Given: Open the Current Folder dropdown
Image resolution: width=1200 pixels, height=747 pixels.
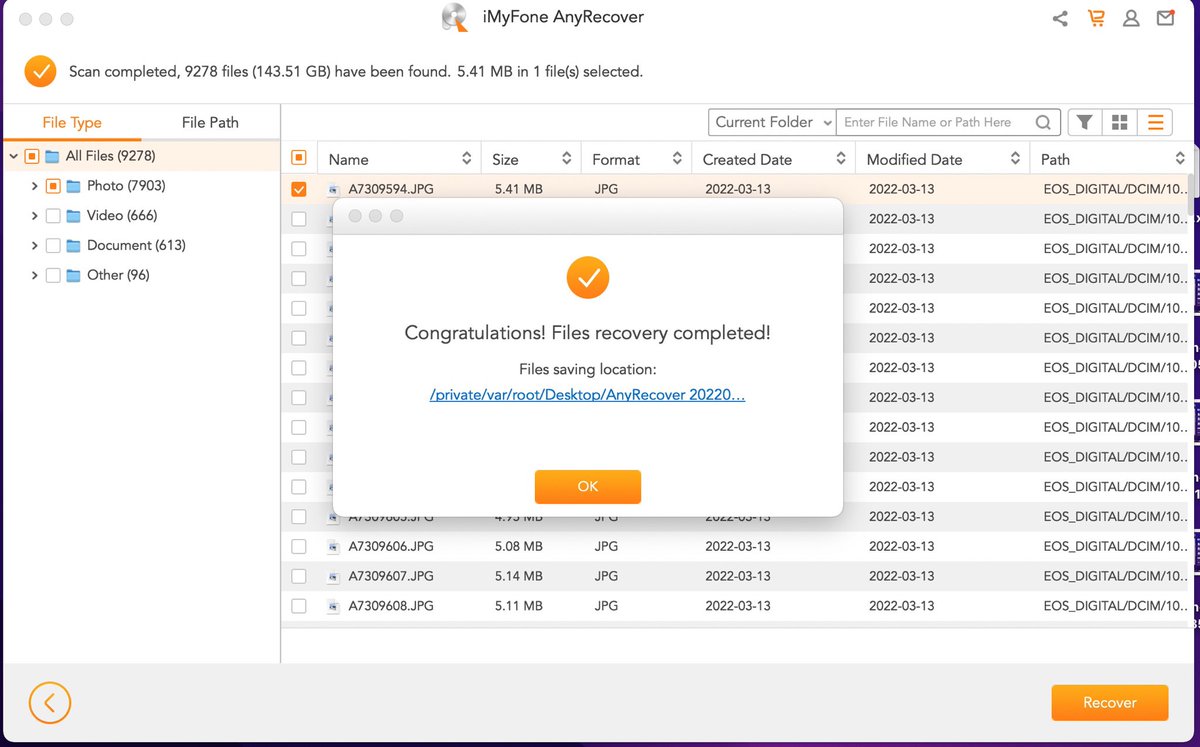Looking at the screenshot, I should pyautogui.click(x=772, y=122).
